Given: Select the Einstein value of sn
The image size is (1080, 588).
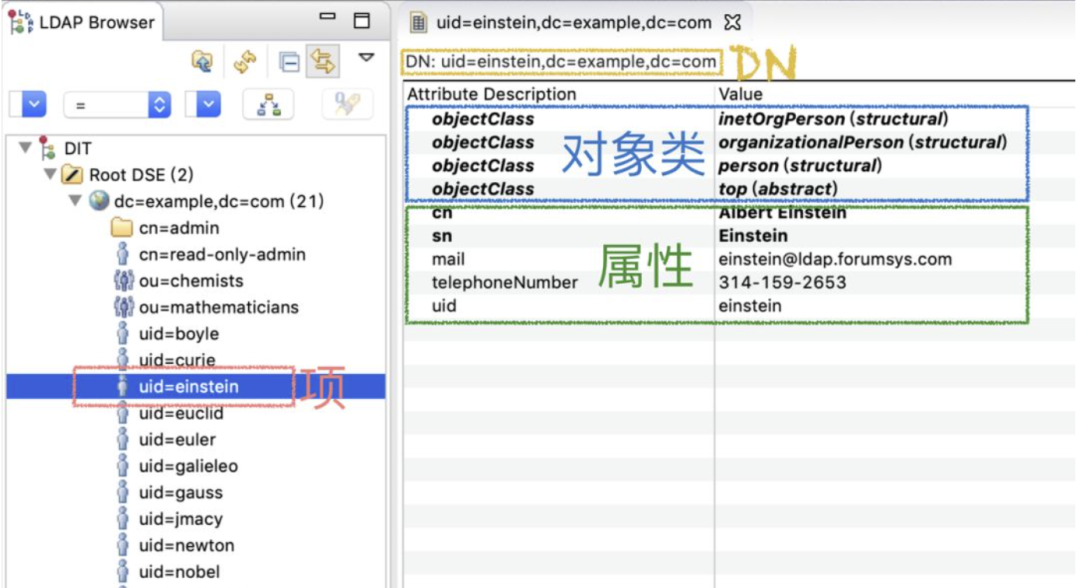Looking at the screenshot, I should (x=753, y=236).
